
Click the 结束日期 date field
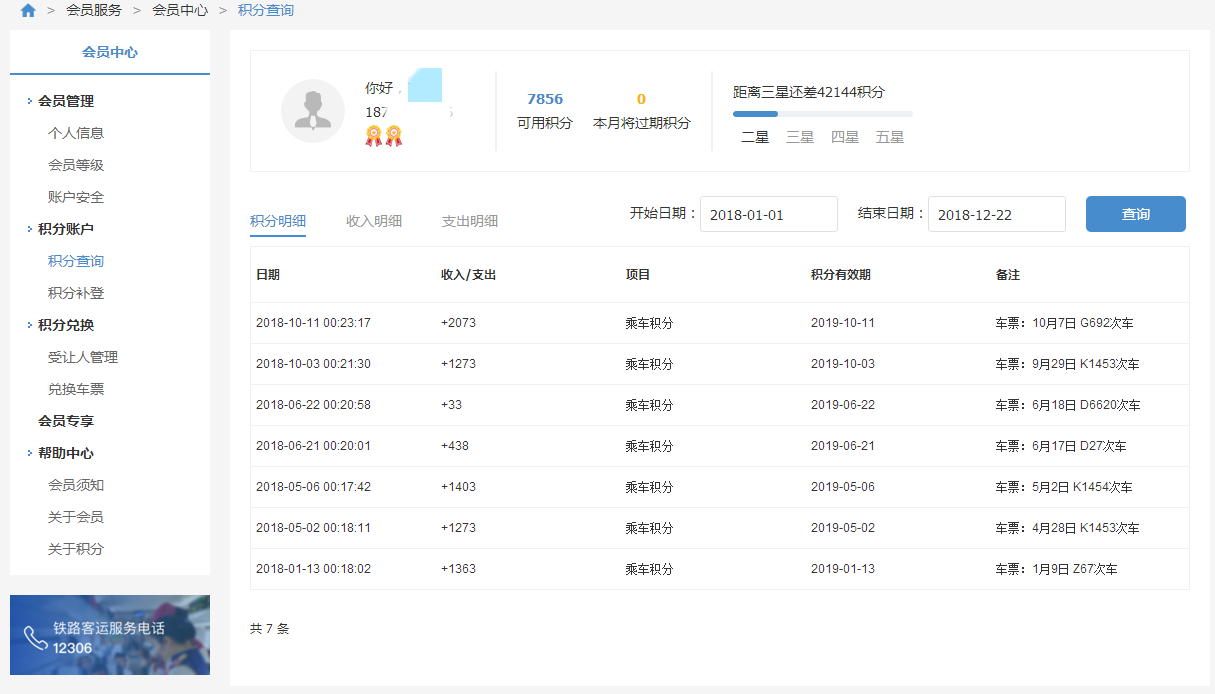pos(996,214)
